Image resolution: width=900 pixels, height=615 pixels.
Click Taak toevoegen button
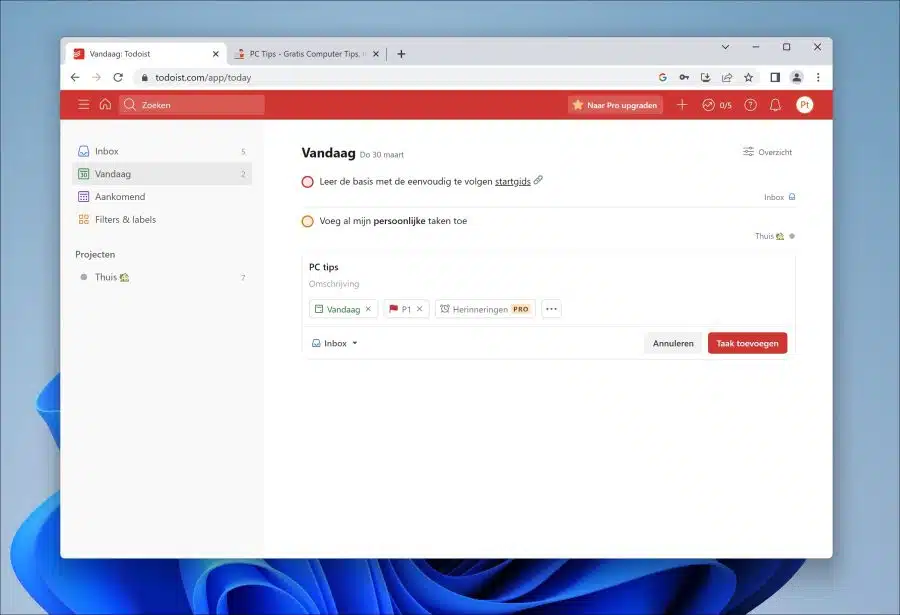747,343
